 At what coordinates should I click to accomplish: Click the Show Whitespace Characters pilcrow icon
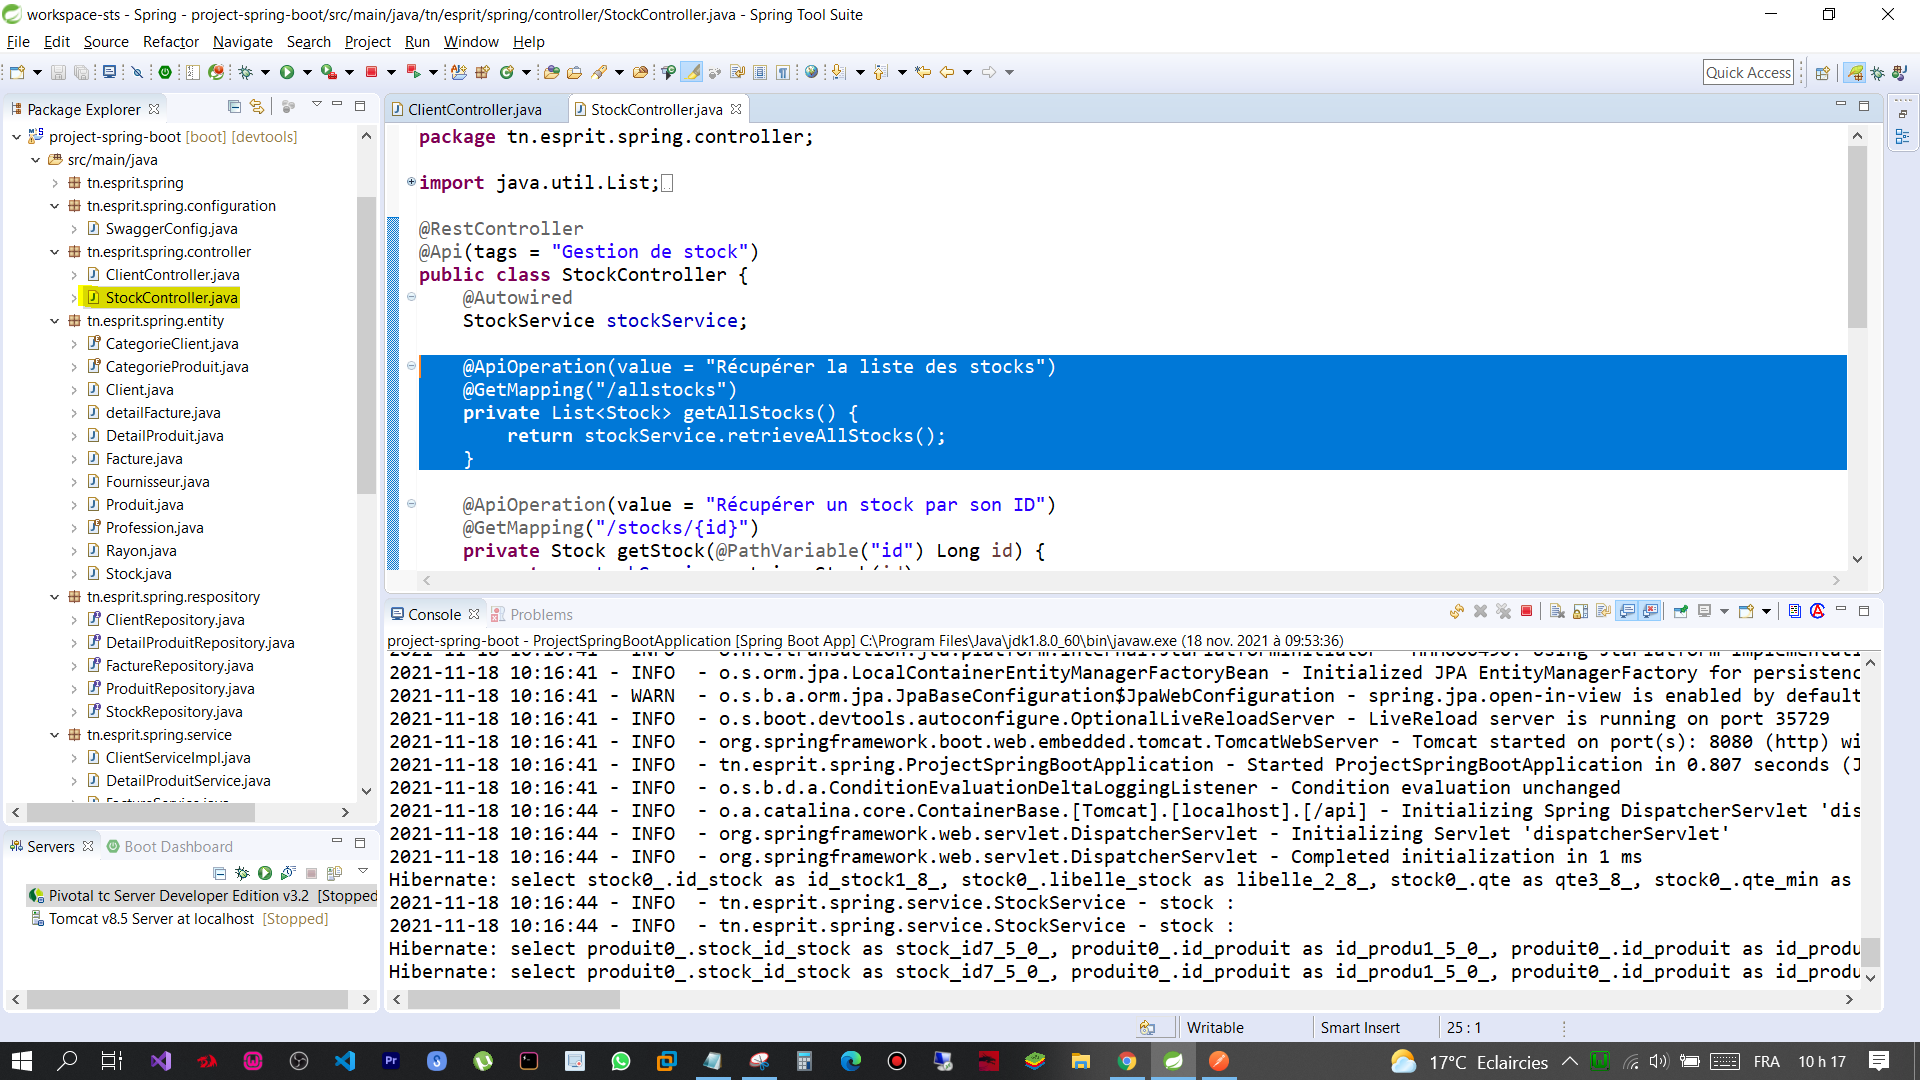point(783,72)
